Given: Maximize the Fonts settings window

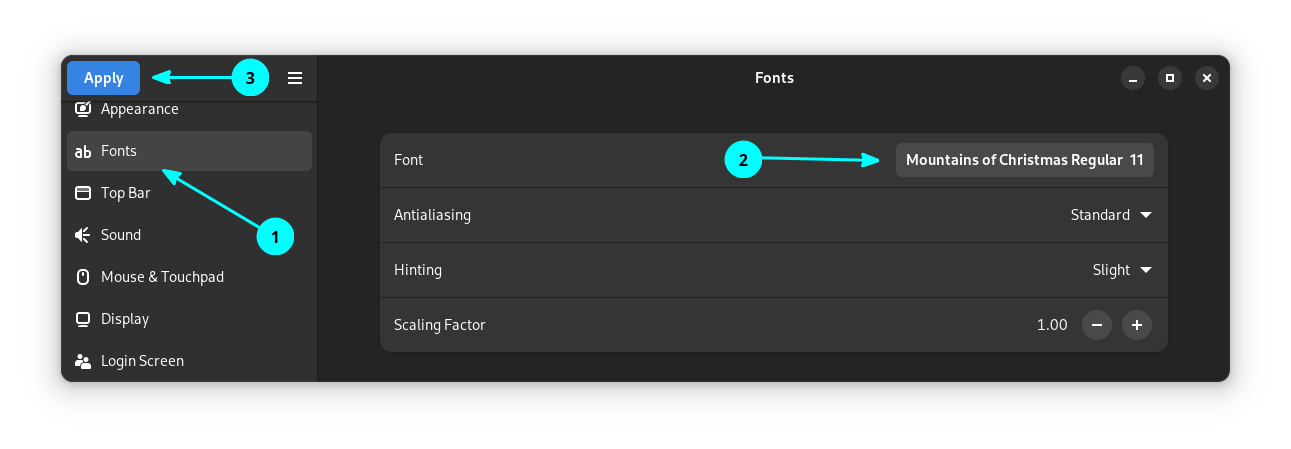Looking at the screenshot, I should (1170, 78).
